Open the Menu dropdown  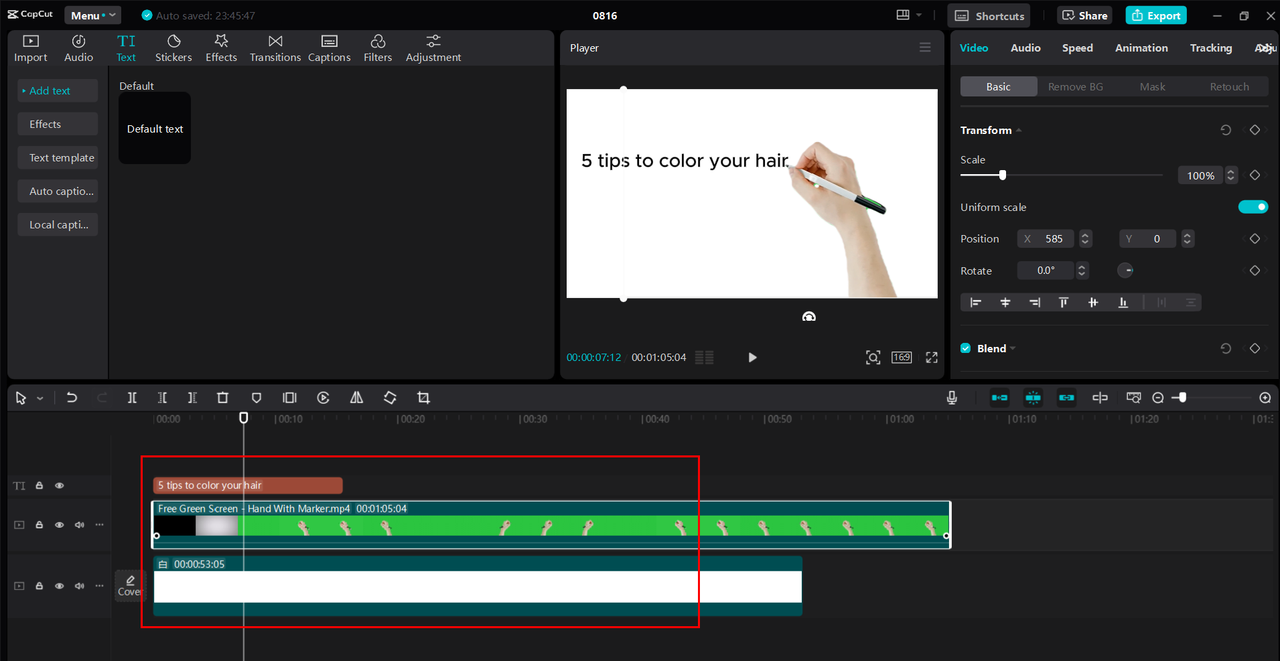click(x=93, y=15)
